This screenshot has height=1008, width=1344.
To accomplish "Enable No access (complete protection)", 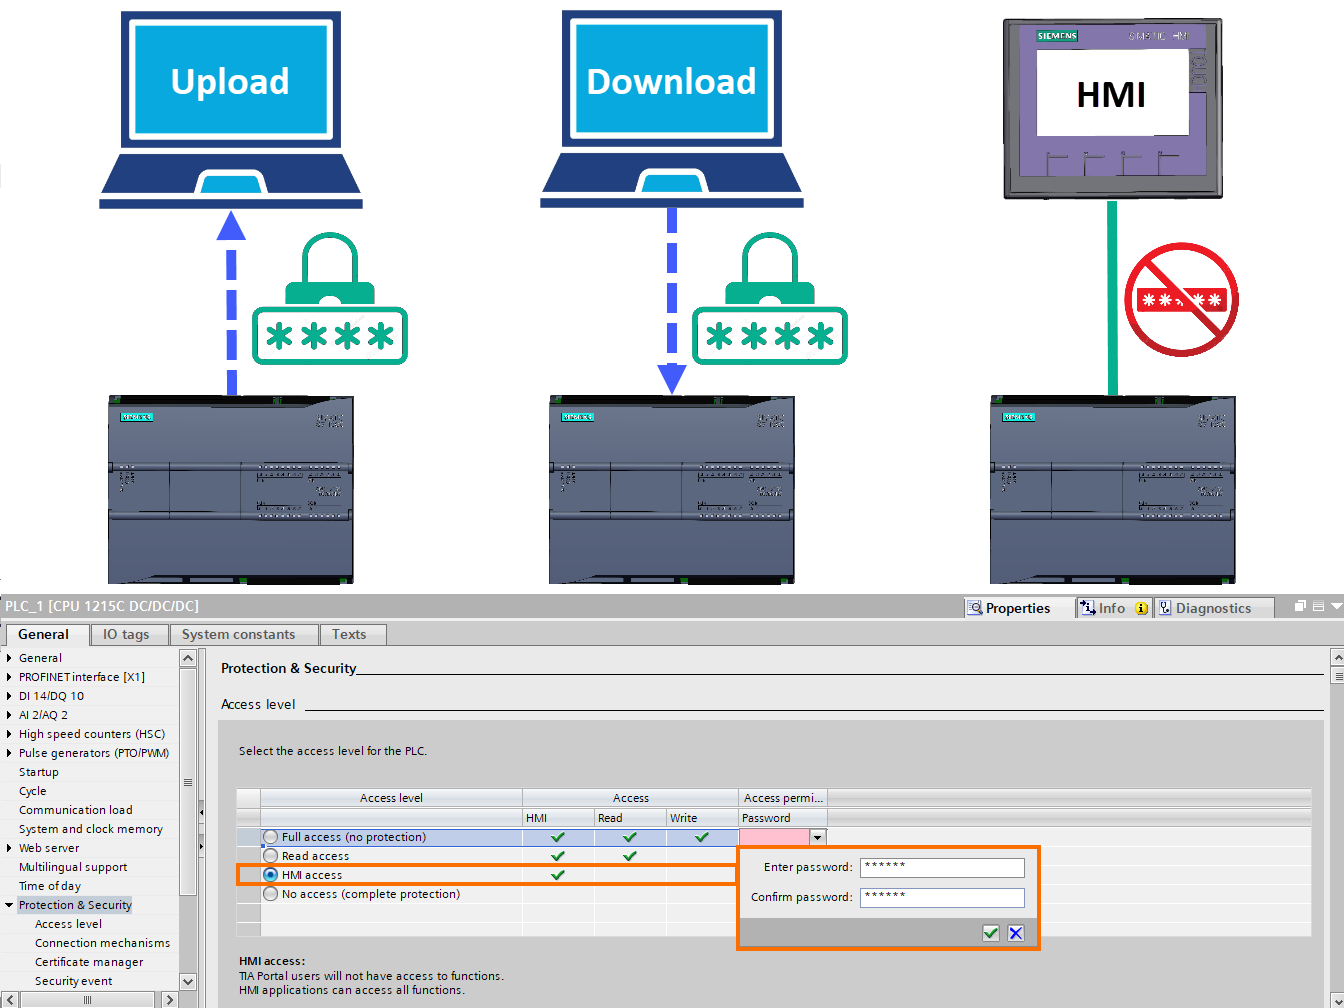I will pos(270,893).
